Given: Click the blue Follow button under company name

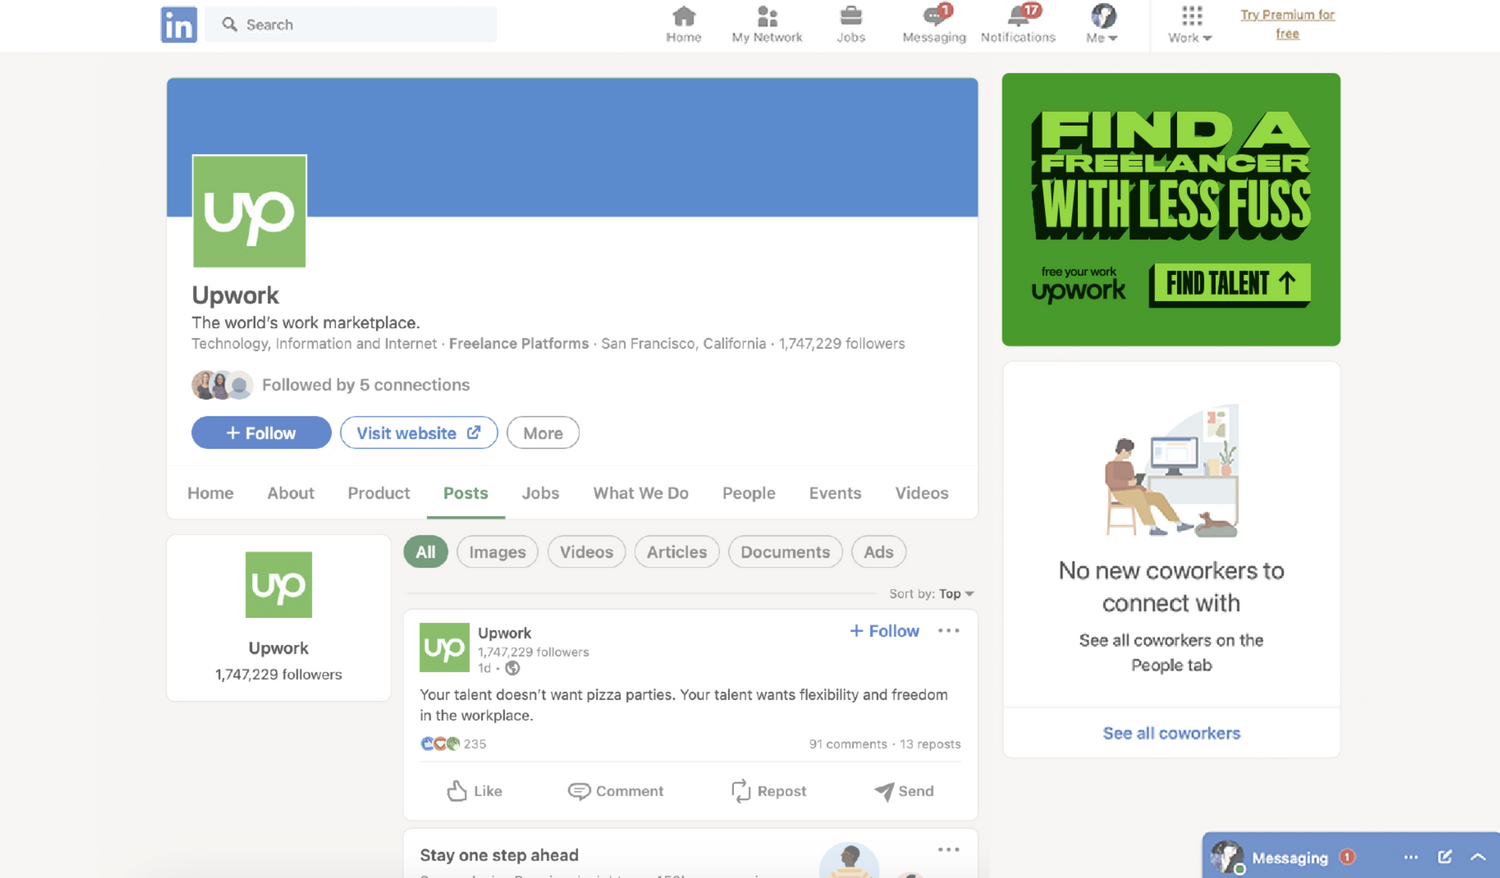Looking at the screenshot, I should pyautogui.click(x=261, y=433).
